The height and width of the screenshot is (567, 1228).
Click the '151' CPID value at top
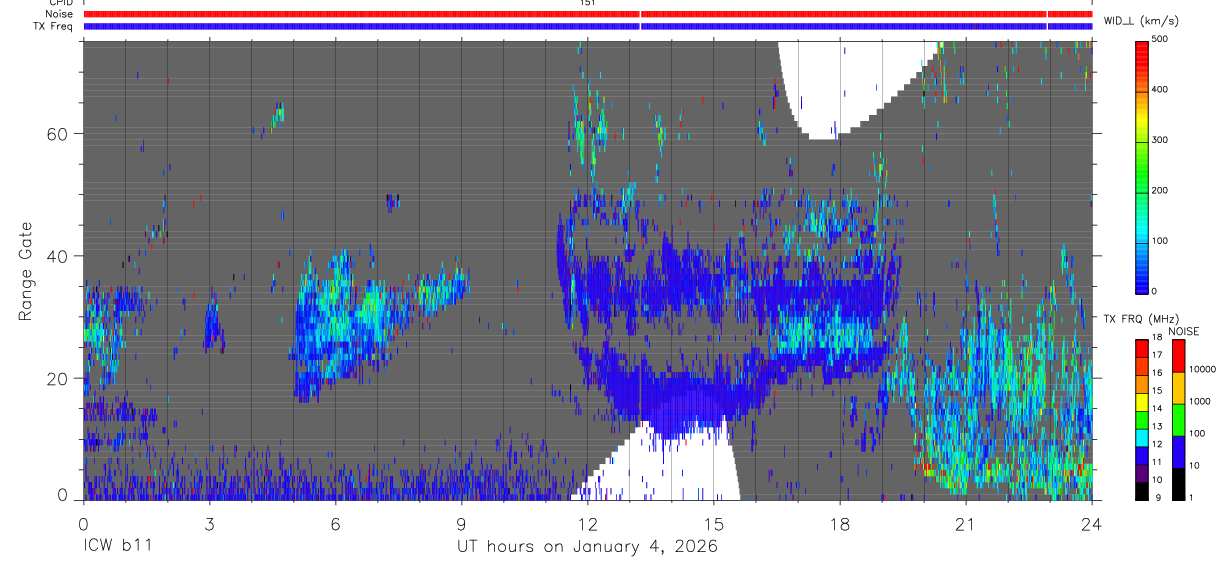[588, 3]
